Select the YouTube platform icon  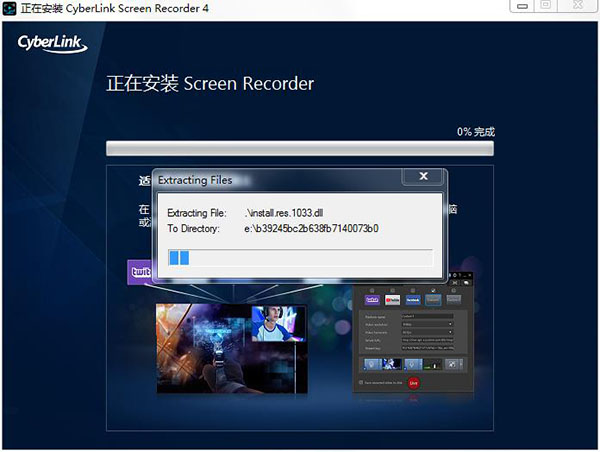tap(391, 299)
